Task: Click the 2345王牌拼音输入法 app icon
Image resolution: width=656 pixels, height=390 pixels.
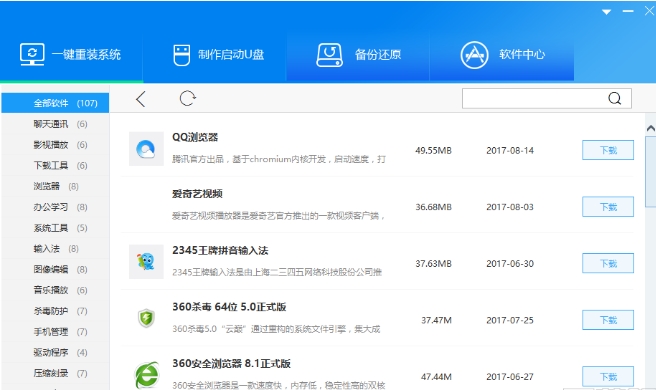Action: (146, 262)
